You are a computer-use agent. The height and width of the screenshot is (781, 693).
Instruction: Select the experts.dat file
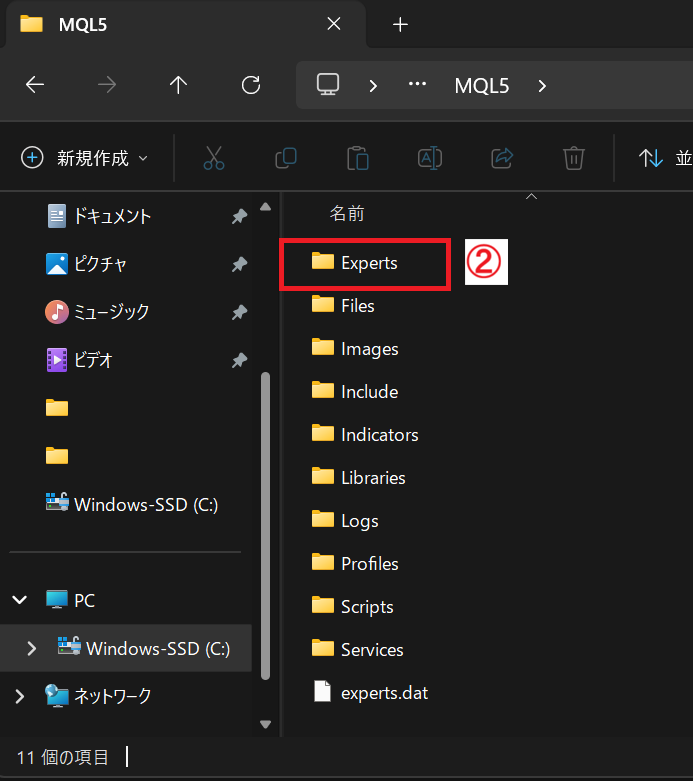384,692
